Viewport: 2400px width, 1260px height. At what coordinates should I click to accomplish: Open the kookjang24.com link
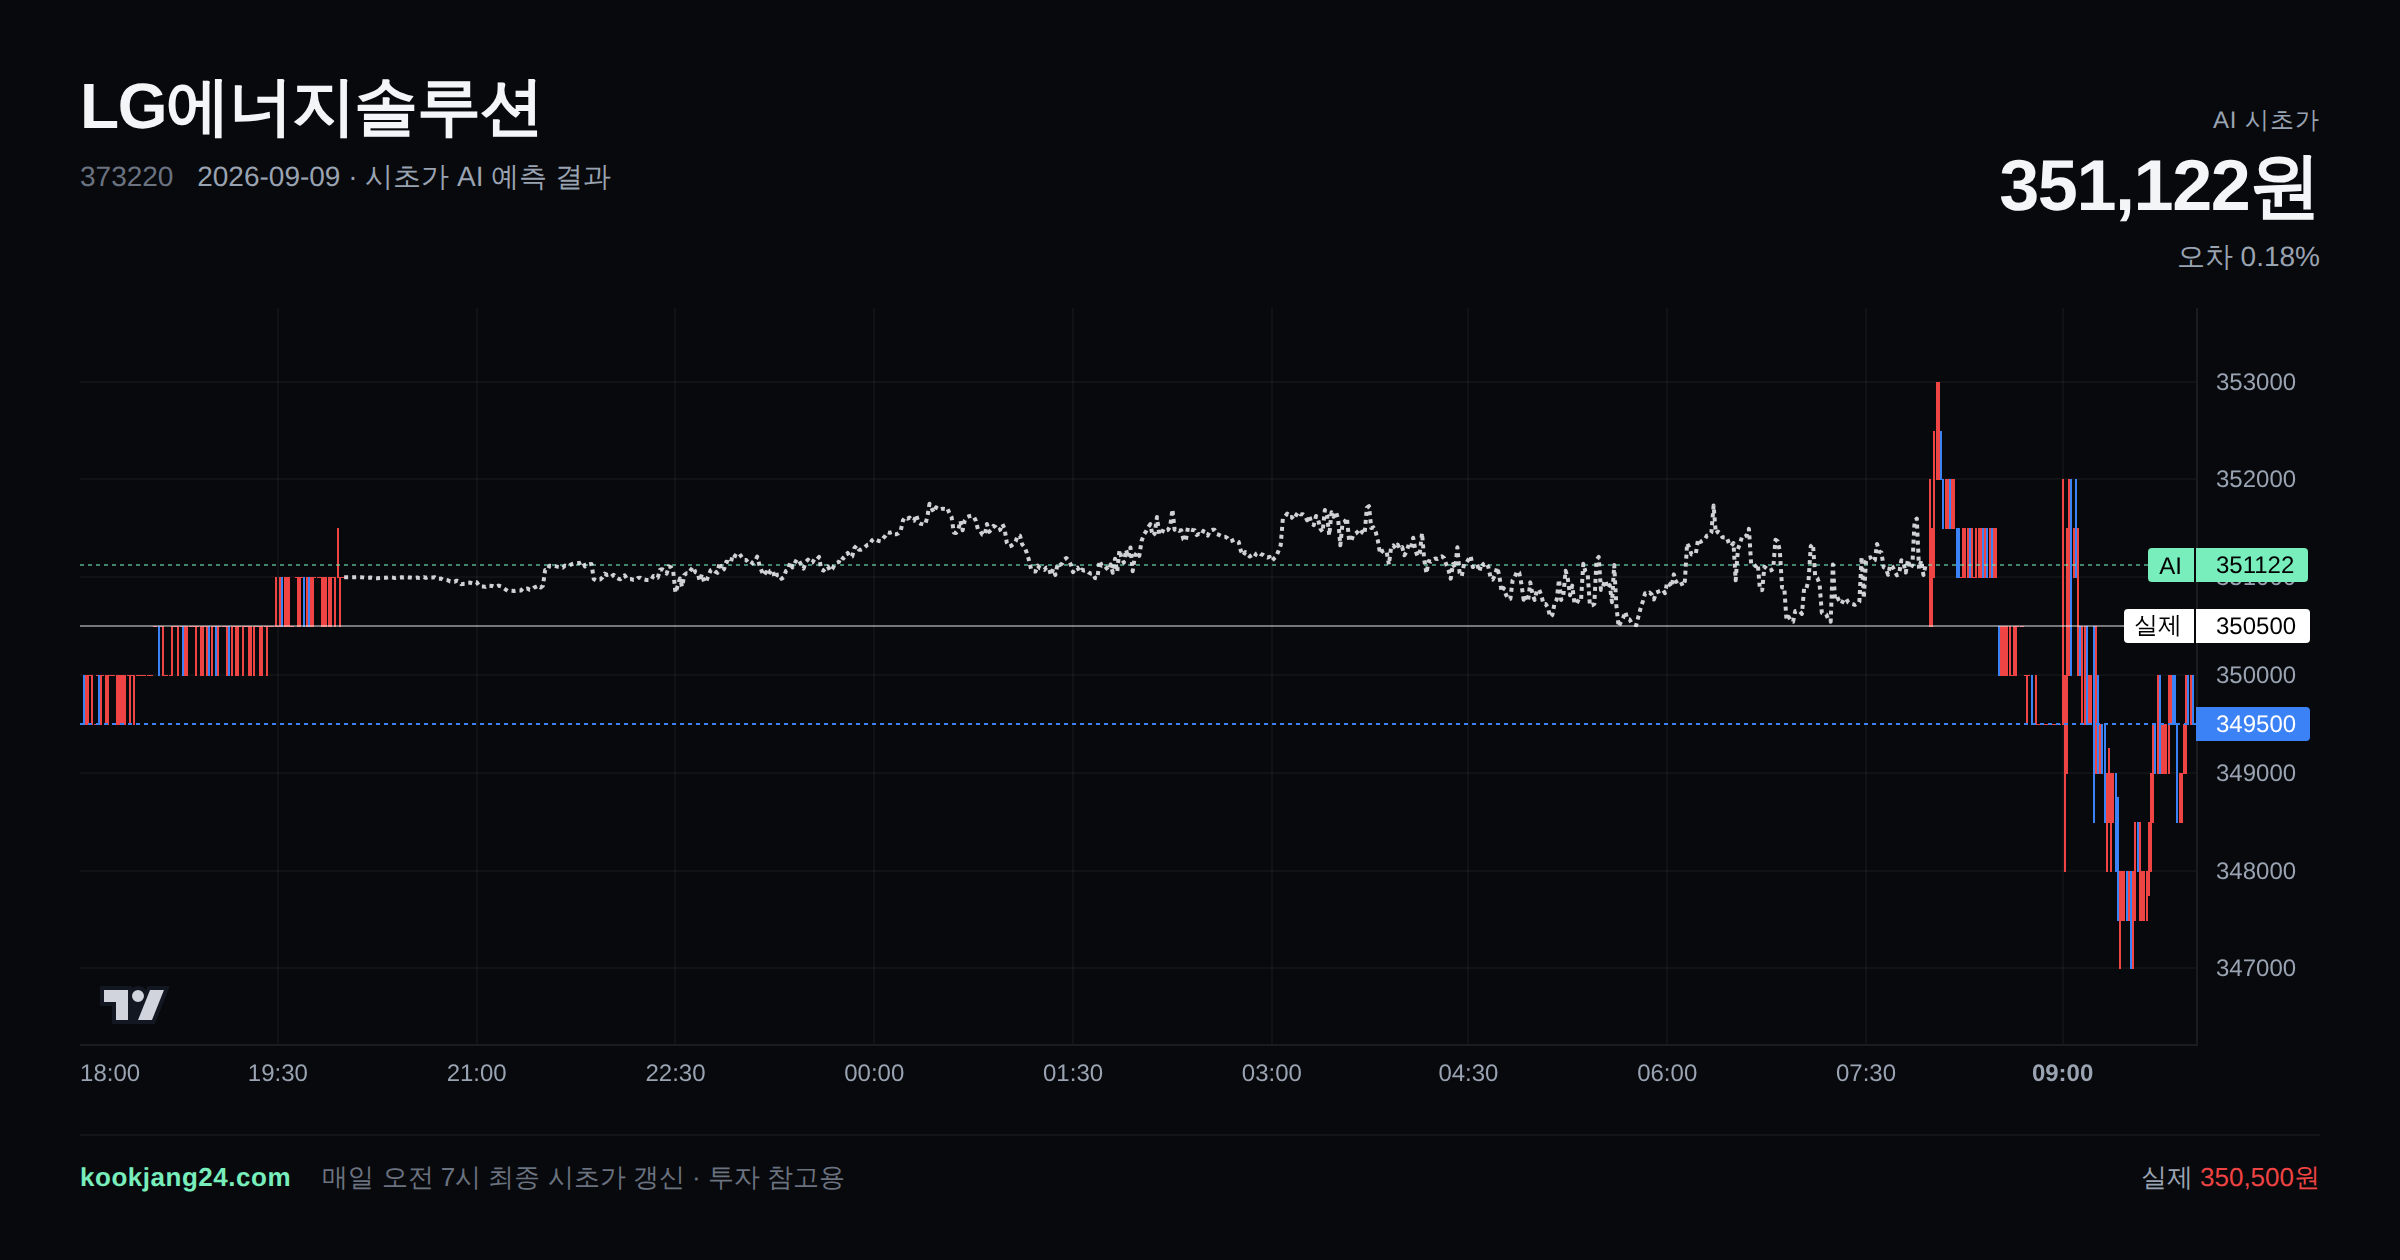coord(185,1177)
